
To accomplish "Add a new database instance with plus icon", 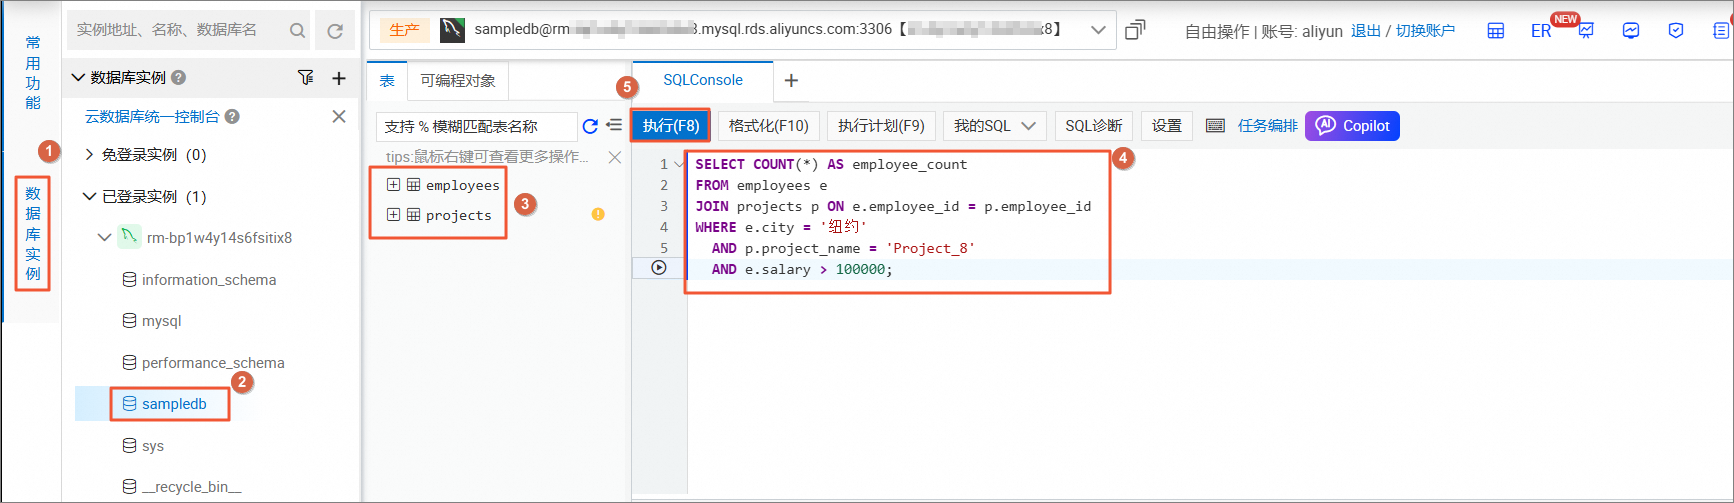I will tap(339, 78).
